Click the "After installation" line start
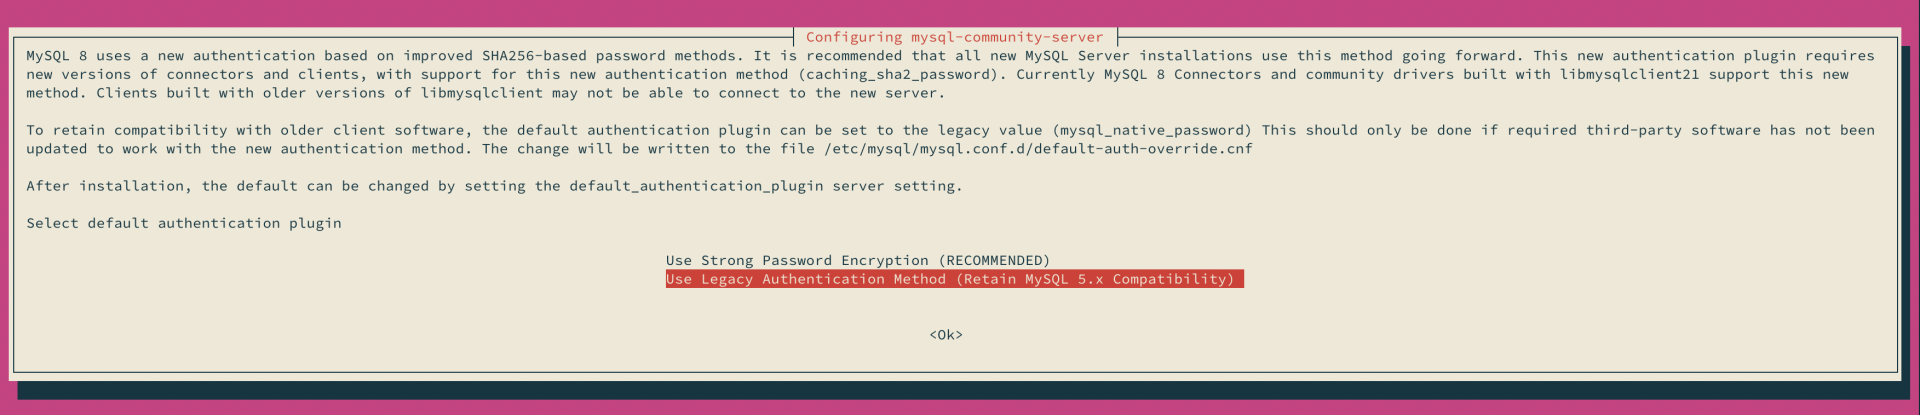Viewport: 1920px width, 415px height. pyautogui.click(x=106, y=186)
